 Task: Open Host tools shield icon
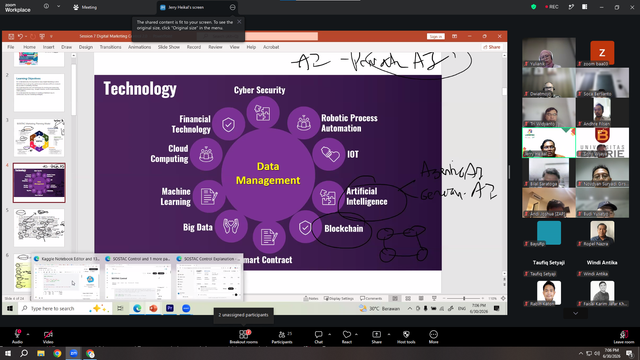406,336
